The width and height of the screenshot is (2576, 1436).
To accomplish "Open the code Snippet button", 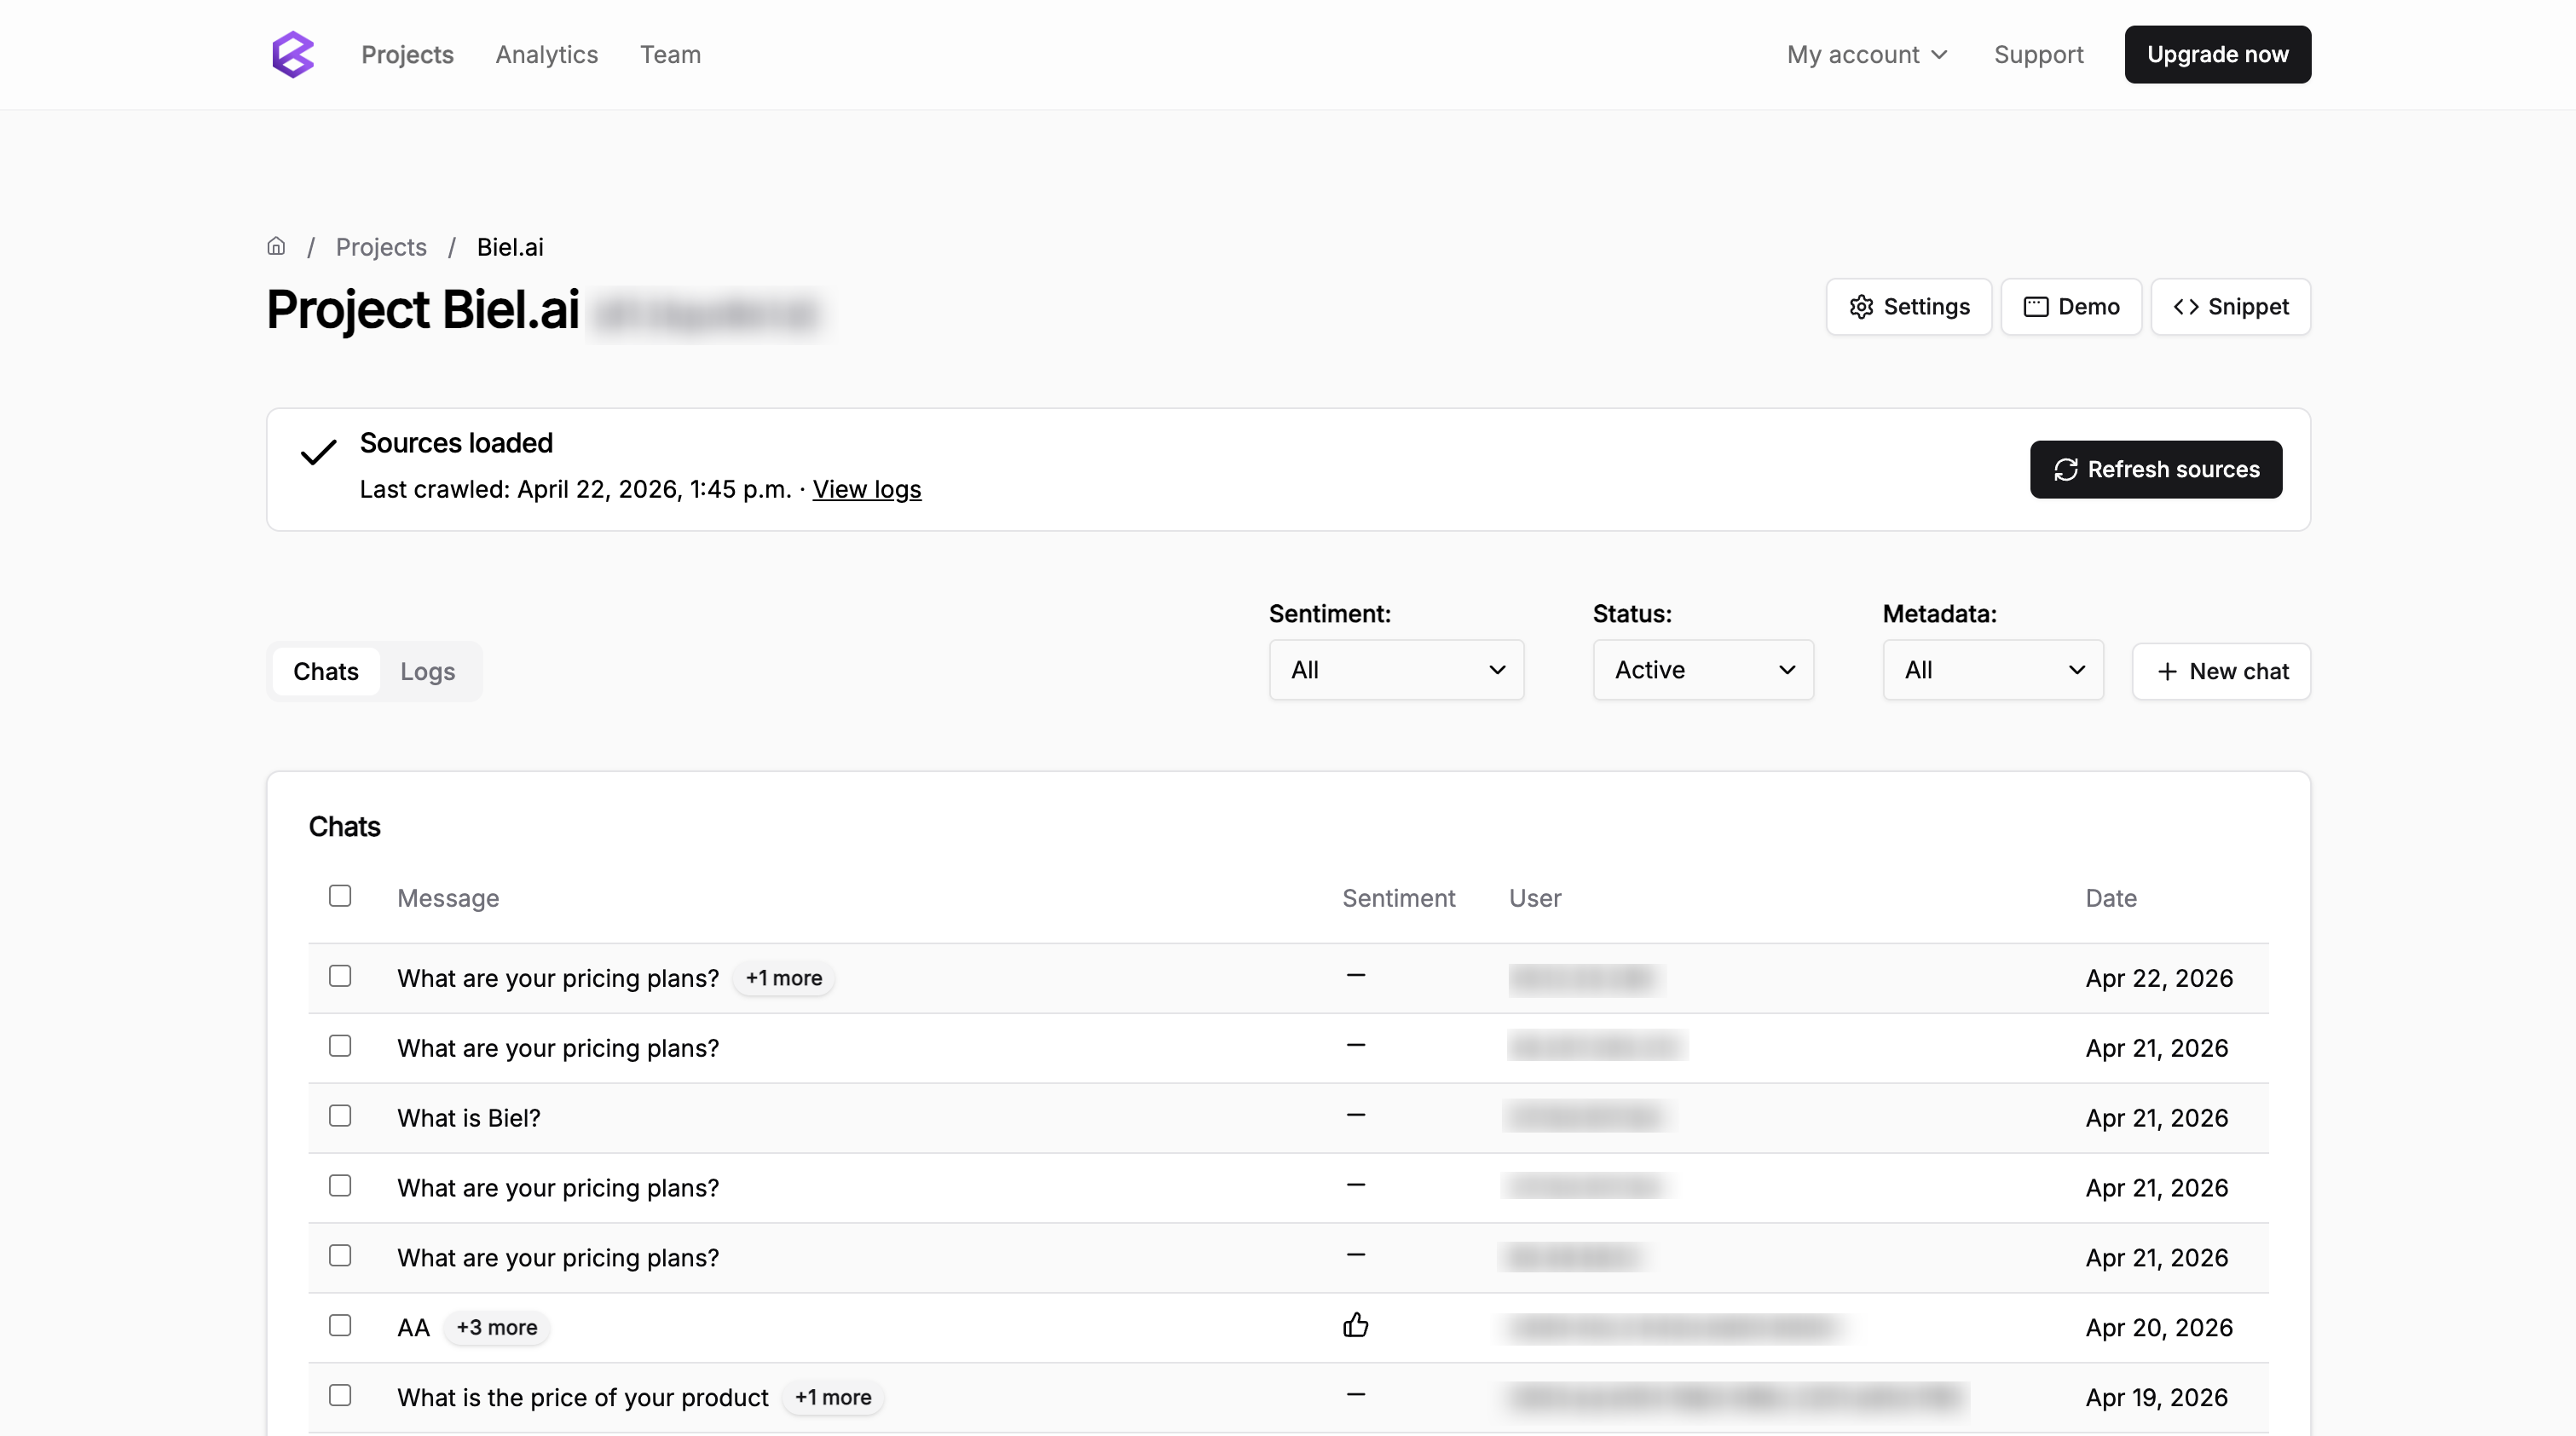I will pyautogui.click(x=2230, y=307).
